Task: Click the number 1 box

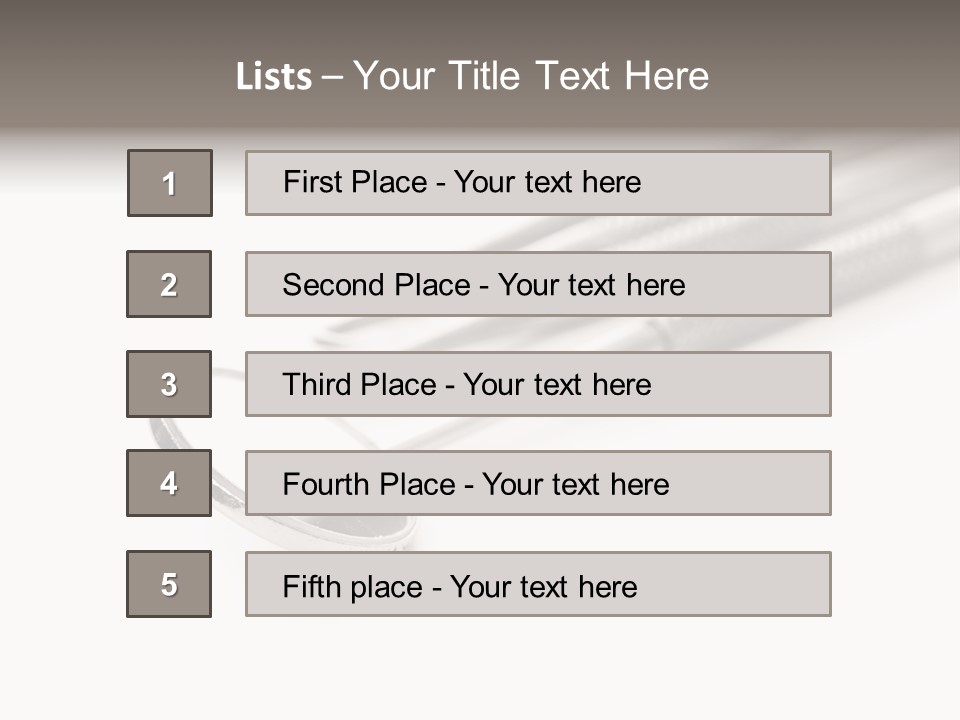Action: (x=170, y=183)
